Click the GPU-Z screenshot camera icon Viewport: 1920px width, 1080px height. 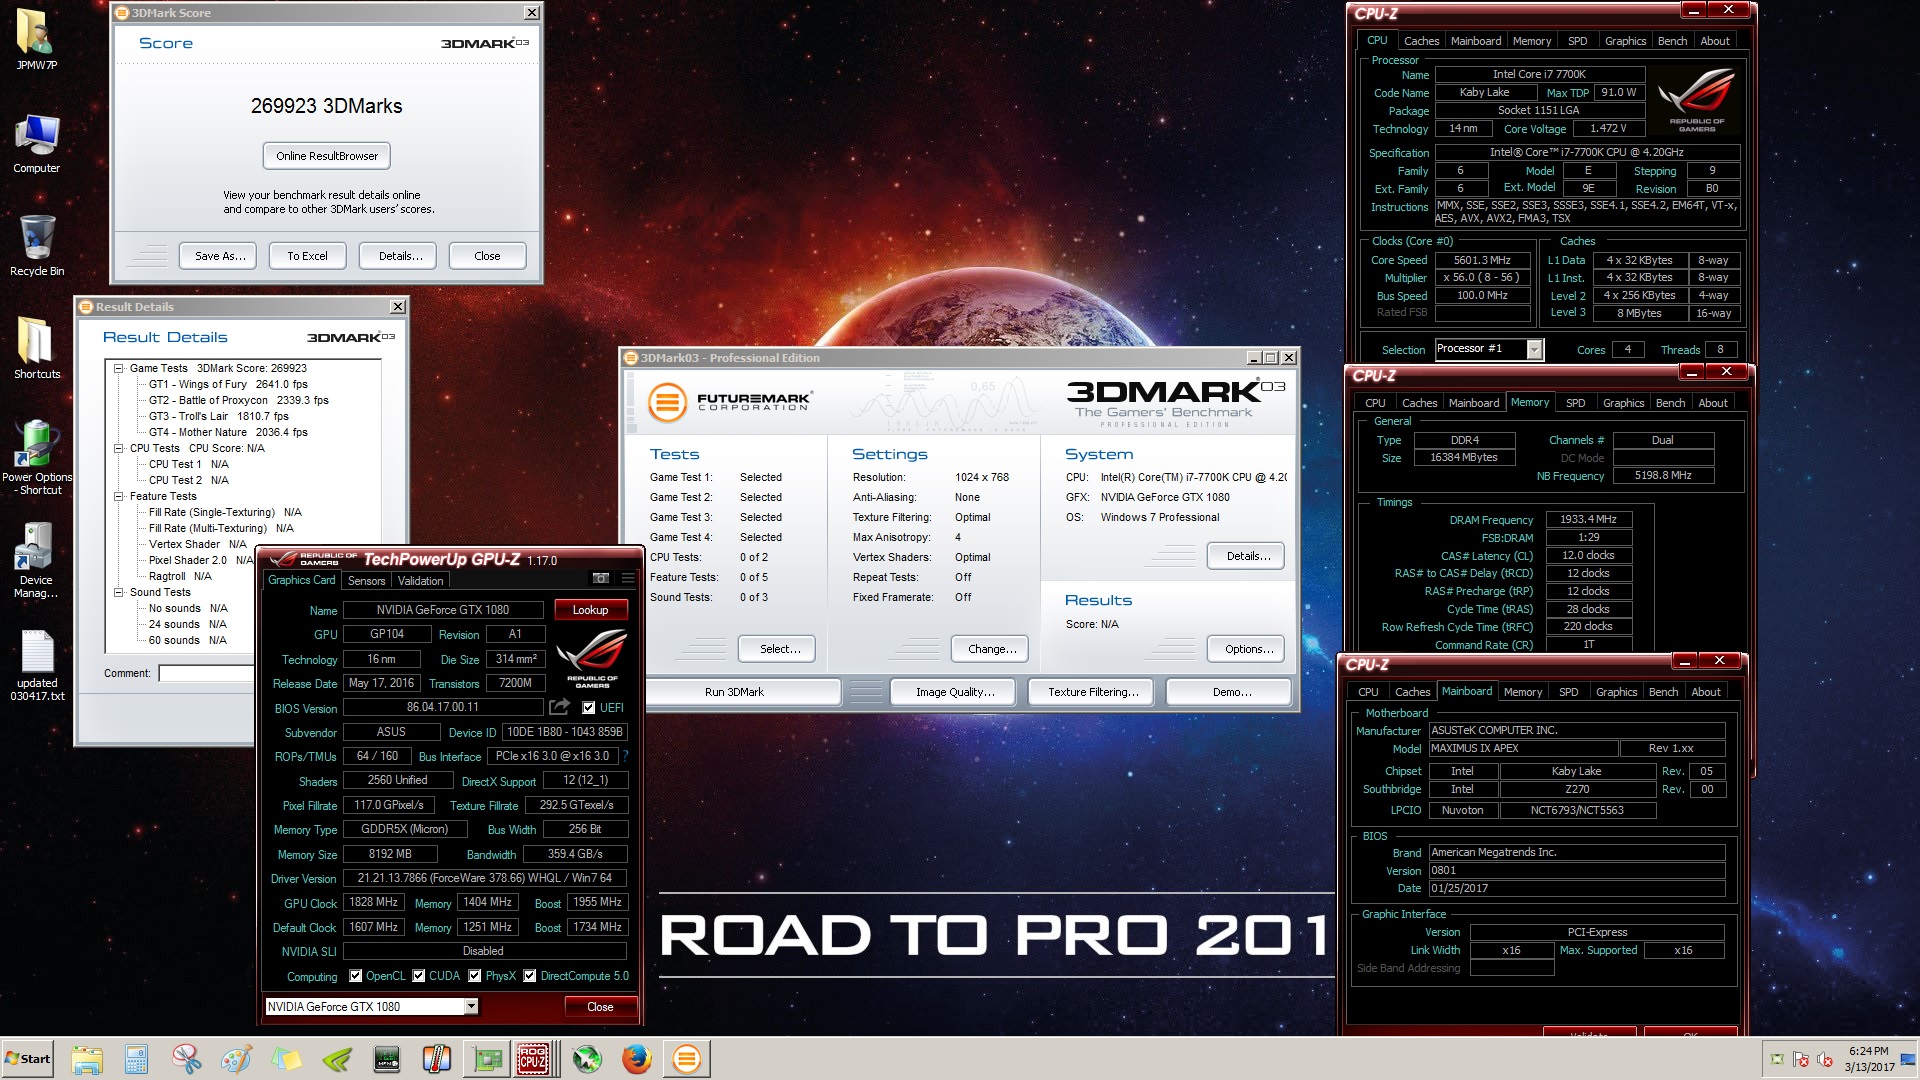[x=601, y=579]
